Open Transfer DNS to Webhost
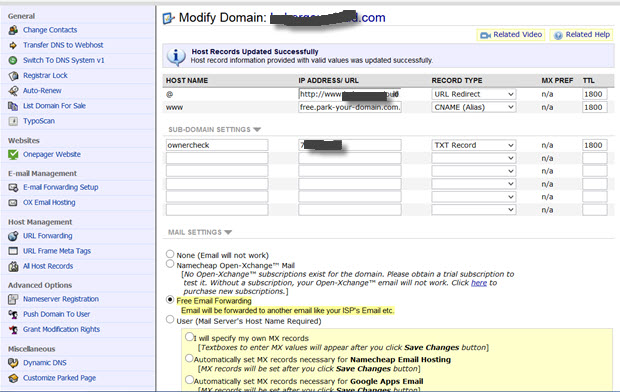Image resolution: width=620 pixels, height=392 pixels. [x=63, y=45]
